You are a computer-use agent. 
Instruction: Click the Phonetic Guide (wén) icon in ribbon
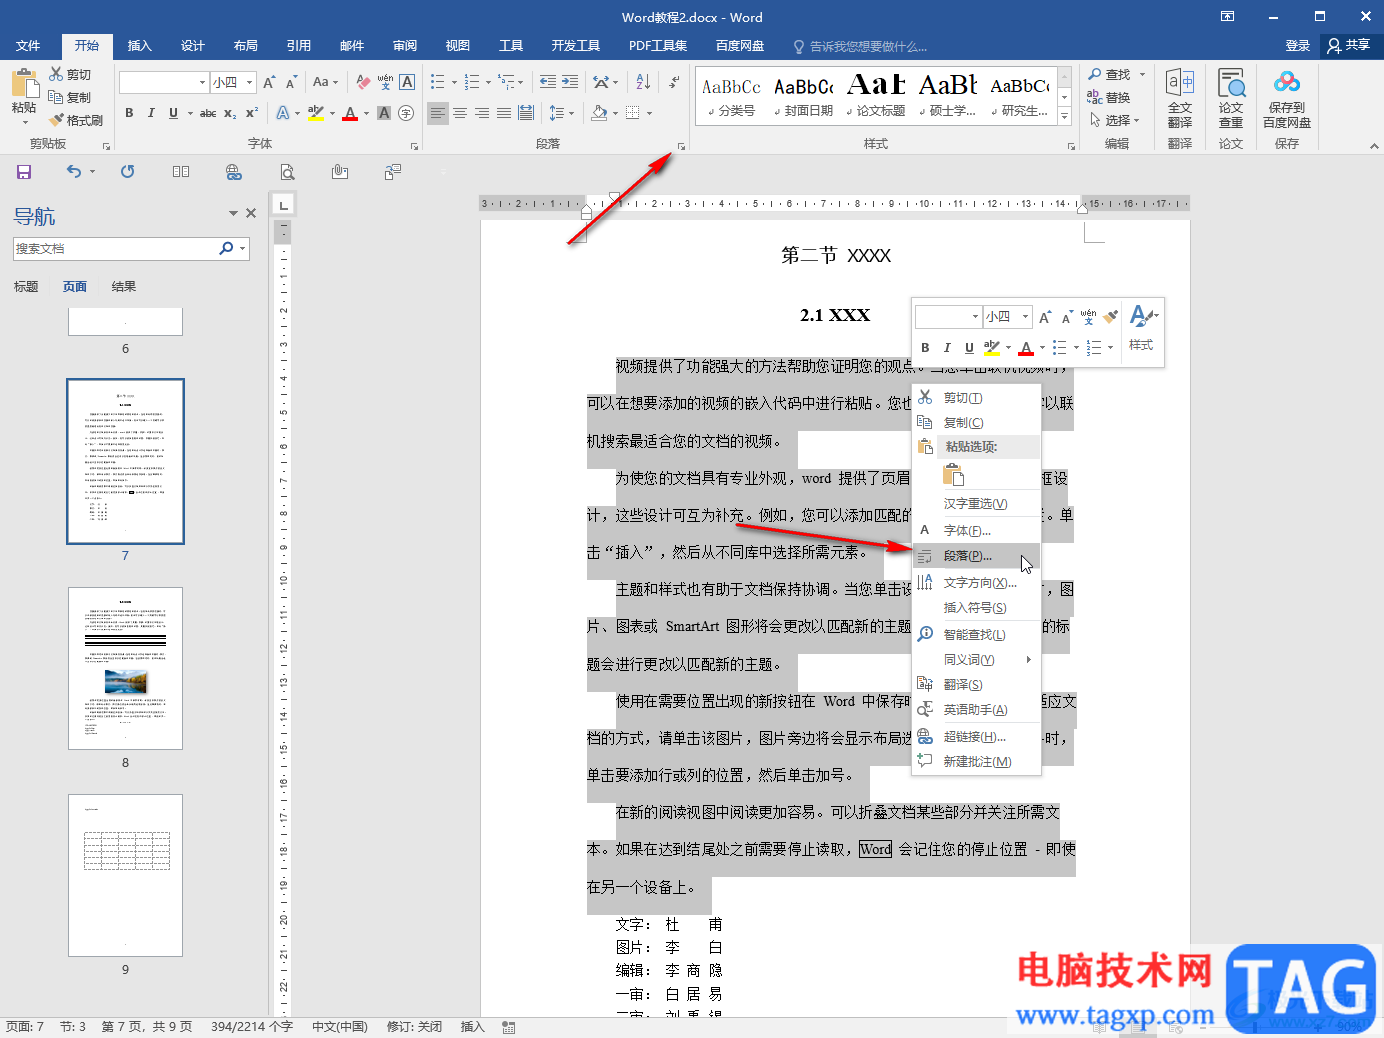point(385,82)
